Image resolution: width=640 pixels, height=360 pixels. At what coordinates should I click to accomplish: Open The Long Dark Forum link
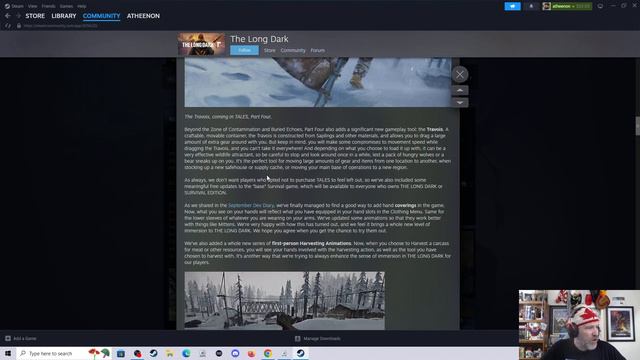pyautogui.click(x=318, y=51)
